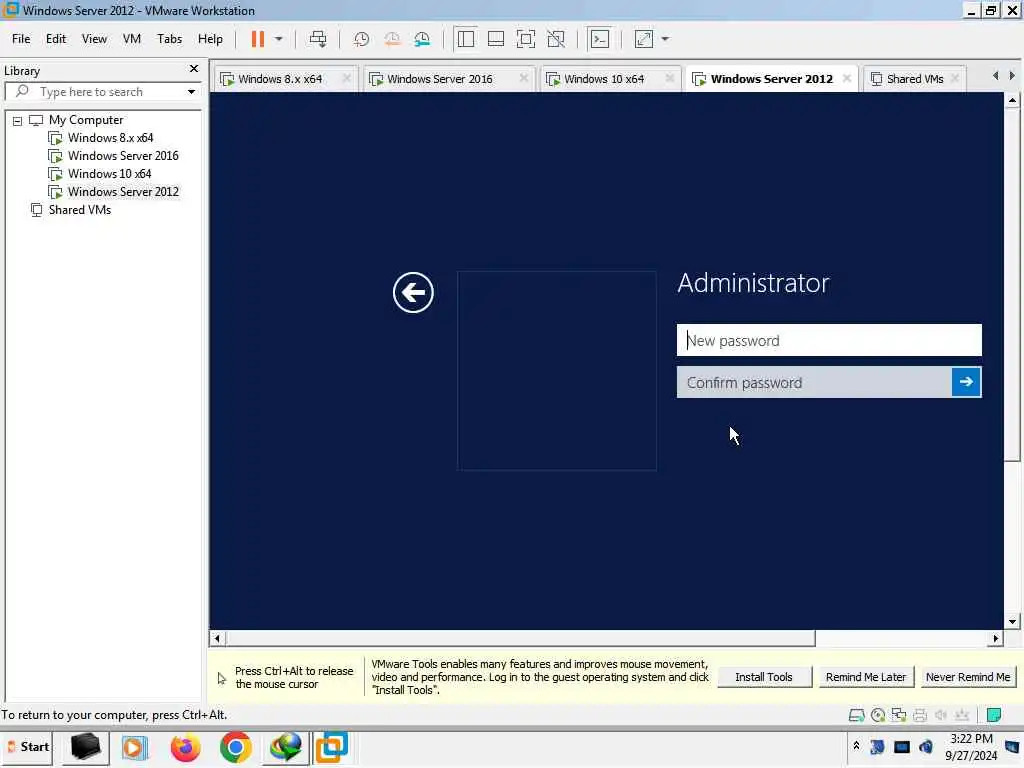Switch to the Windows 8.x x64 tab

280,79
